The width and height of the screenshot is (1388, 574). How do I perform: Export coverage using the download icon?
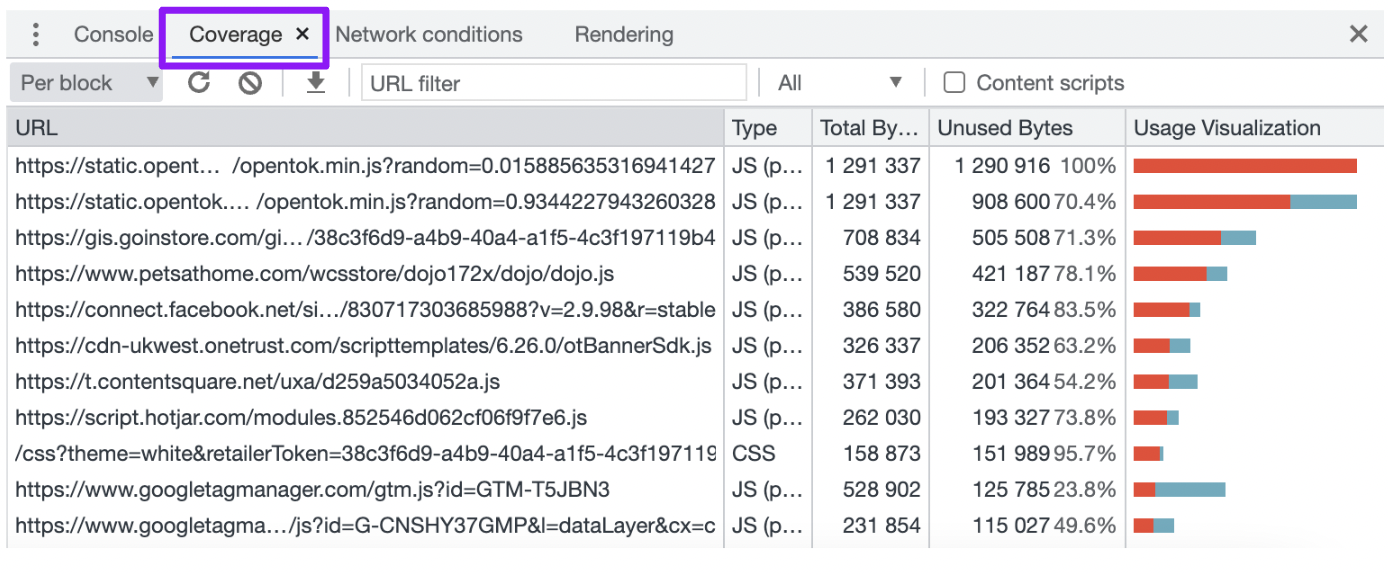click(x=316, y=83)
